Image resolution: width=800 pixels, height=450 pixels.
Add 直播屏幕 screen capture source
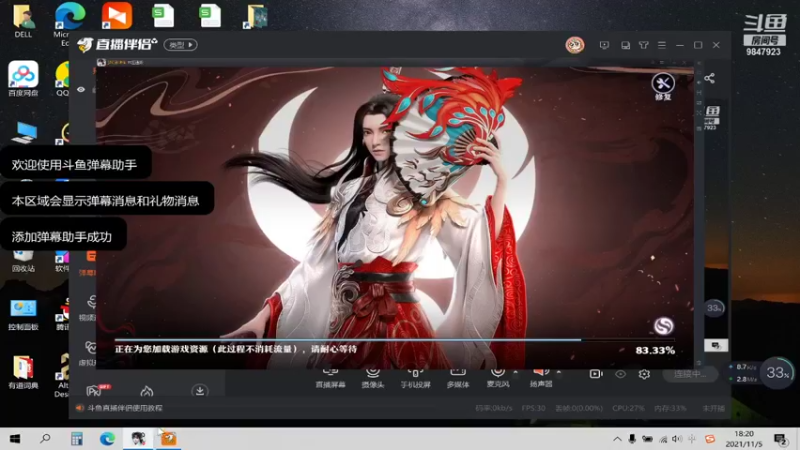coord(330,378)
